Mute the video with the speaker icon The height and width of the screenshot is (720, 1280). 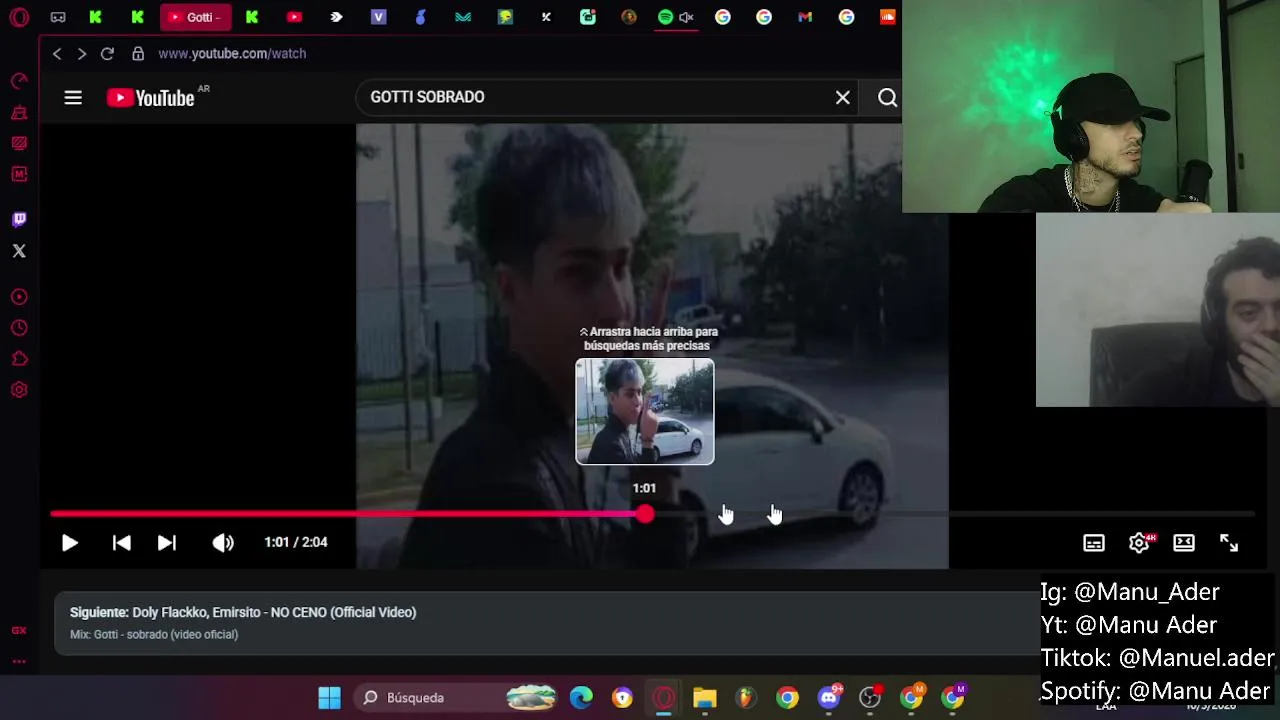222,543
